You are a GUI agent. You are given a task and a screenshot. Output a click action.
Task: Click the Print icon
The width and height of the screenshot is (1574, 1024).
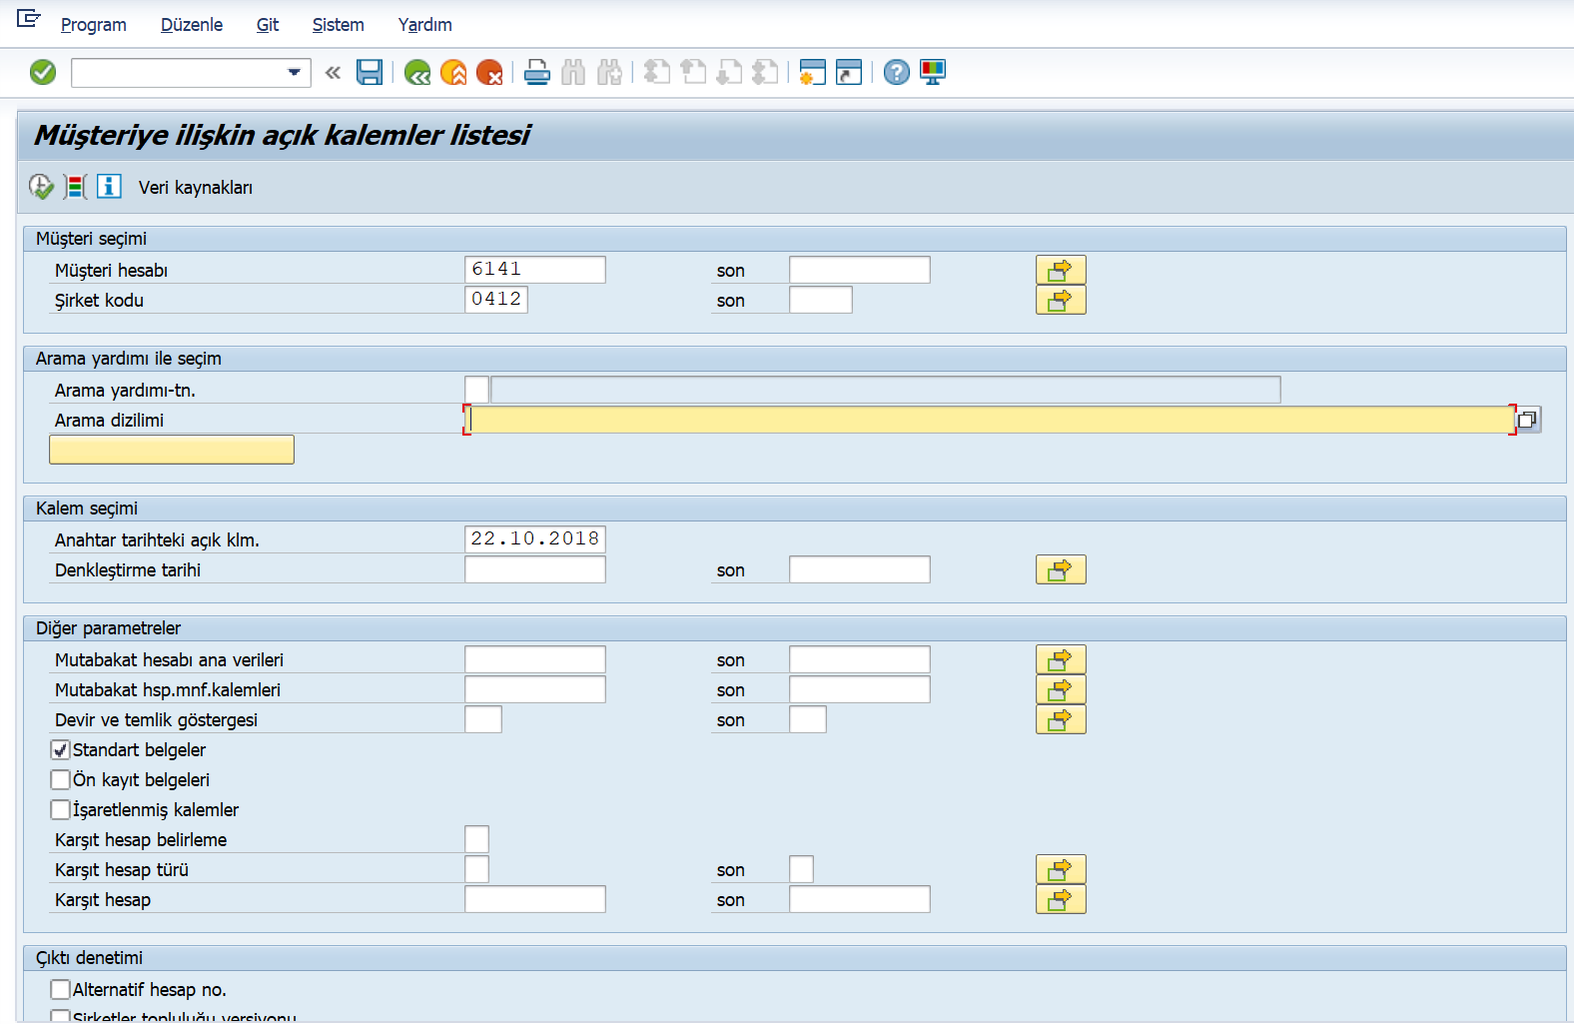(537, 72)
